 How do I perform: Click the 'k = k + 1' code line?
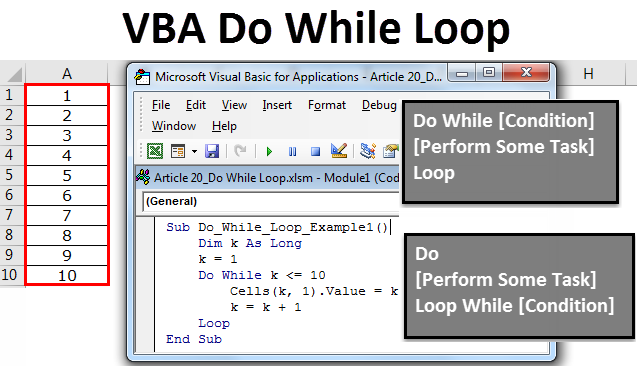[x=266, y=307]
